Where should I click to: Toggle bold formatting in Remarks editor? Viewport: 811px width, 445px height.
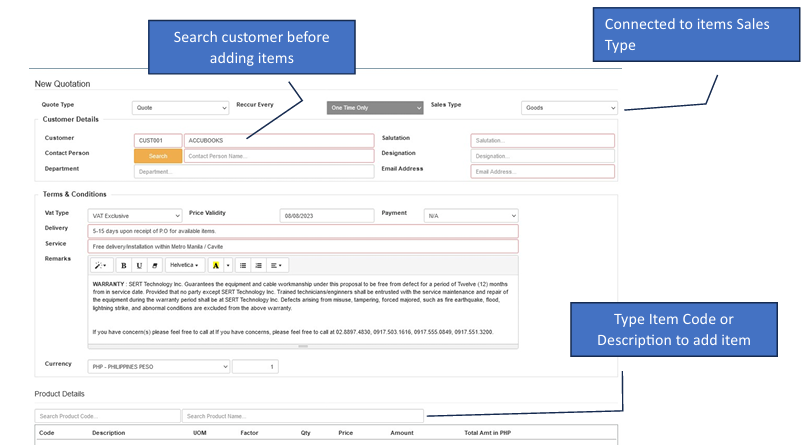click(x=124, y=266)
